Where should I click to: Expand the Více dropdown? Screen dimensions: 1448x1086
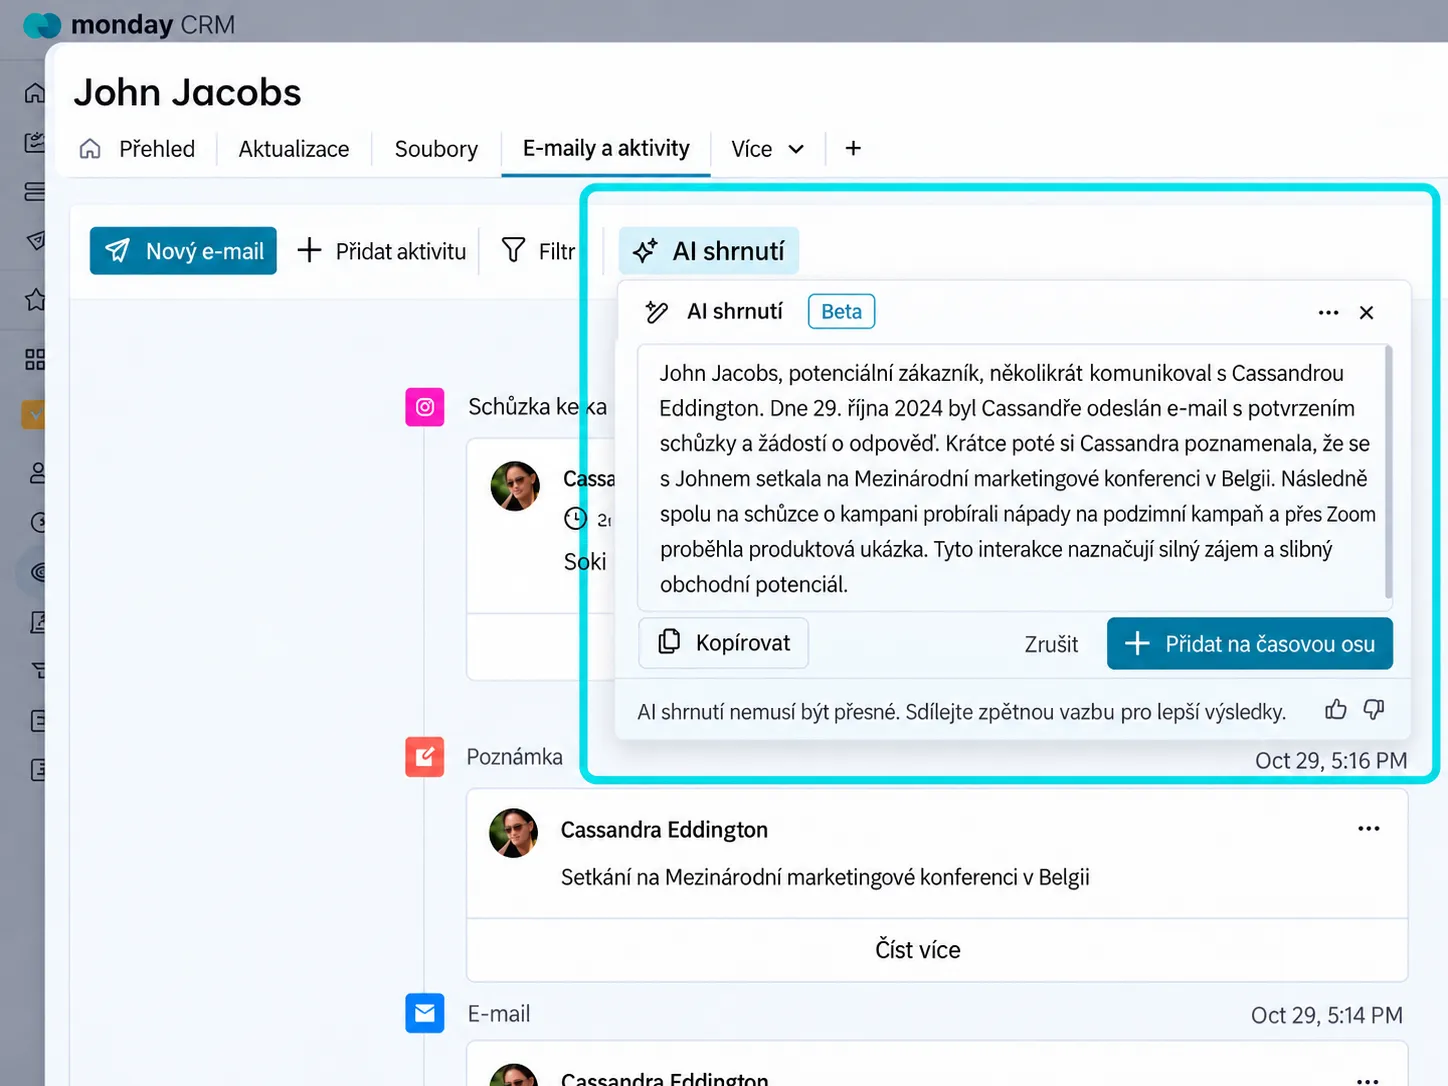767,149
